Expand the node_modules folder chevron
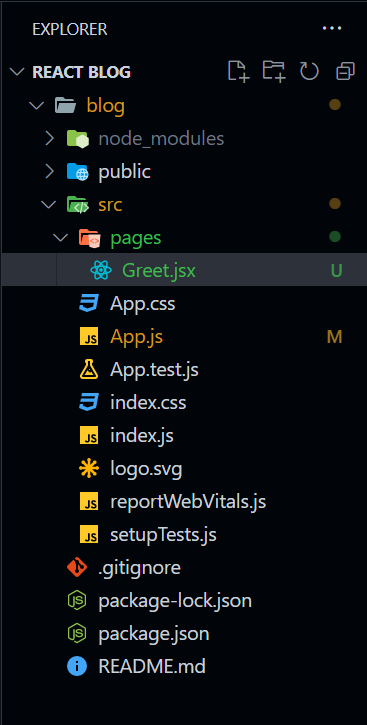The width and height of the screenshot is (367, 725). tap(49, 138)
